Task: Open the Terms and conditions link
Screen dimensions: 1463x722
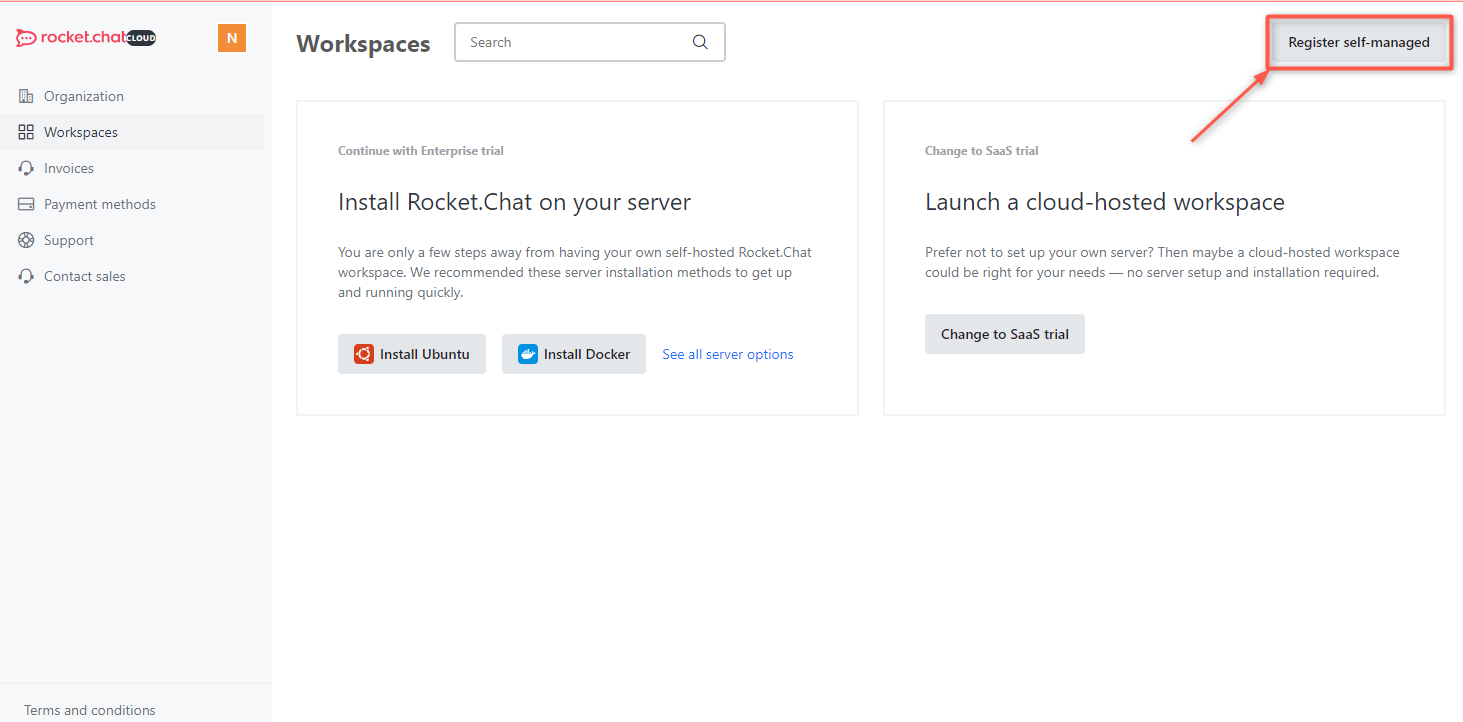Action: click(90, 710)
